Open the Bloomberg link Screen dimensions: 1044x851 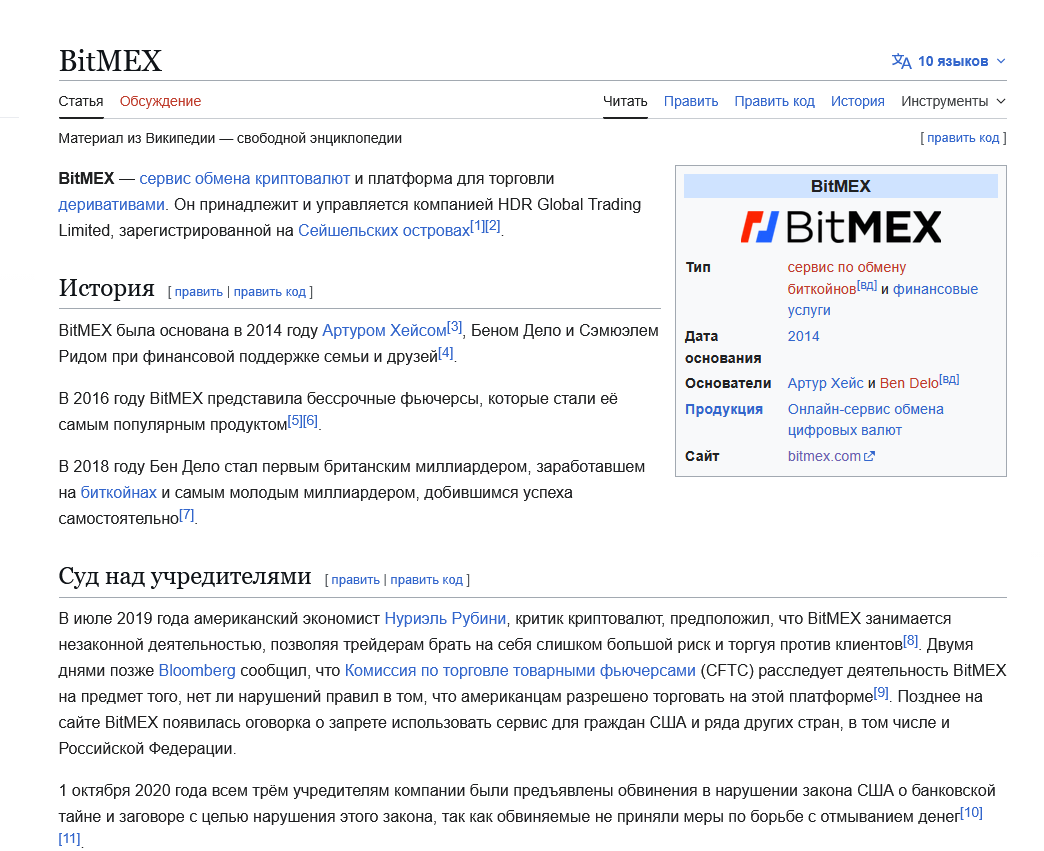click(x=197, y=671)
